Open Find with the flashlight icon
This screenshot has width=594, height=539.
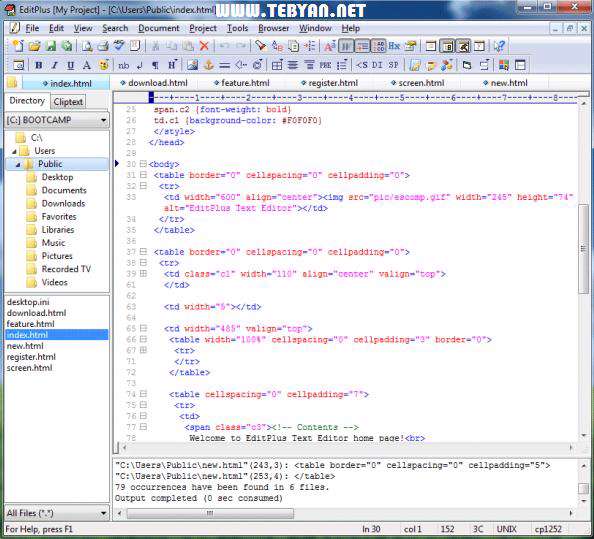(x=261, y=46)
